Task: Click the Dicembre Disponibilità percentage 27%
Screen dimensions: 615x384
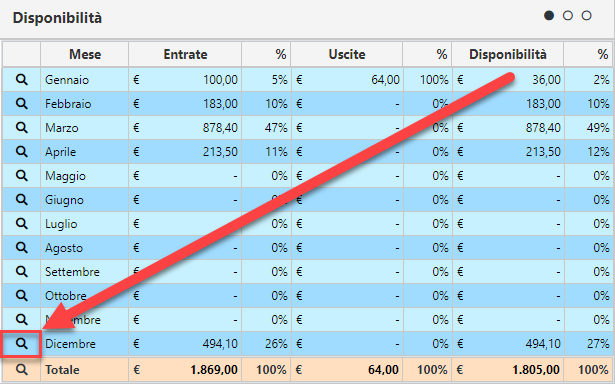Action: pyautogui.click(x=598, y=344)
